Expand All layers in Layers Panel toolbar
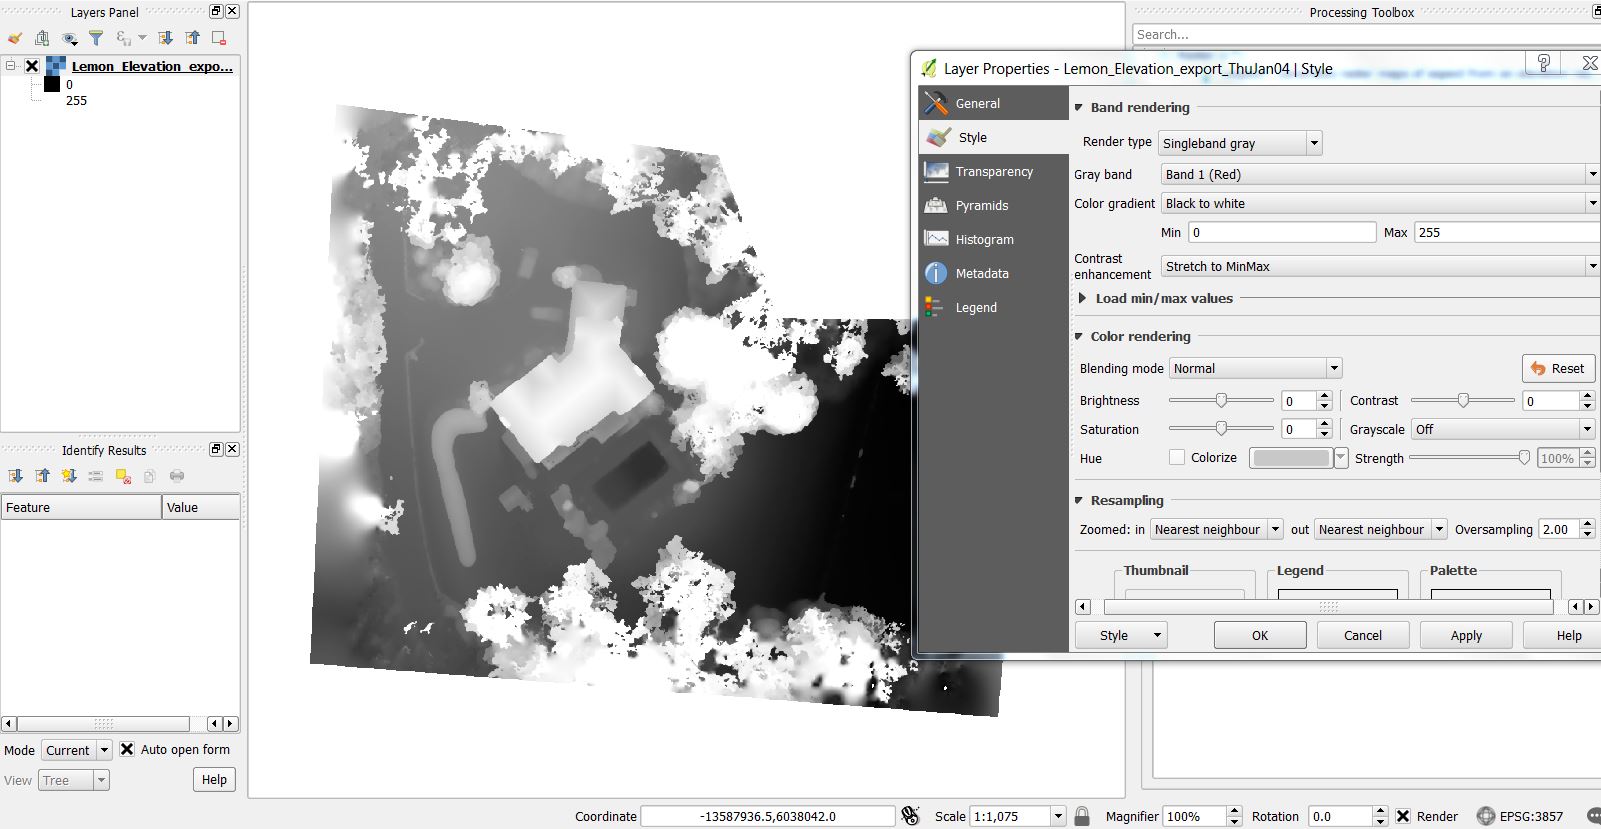 166,38
